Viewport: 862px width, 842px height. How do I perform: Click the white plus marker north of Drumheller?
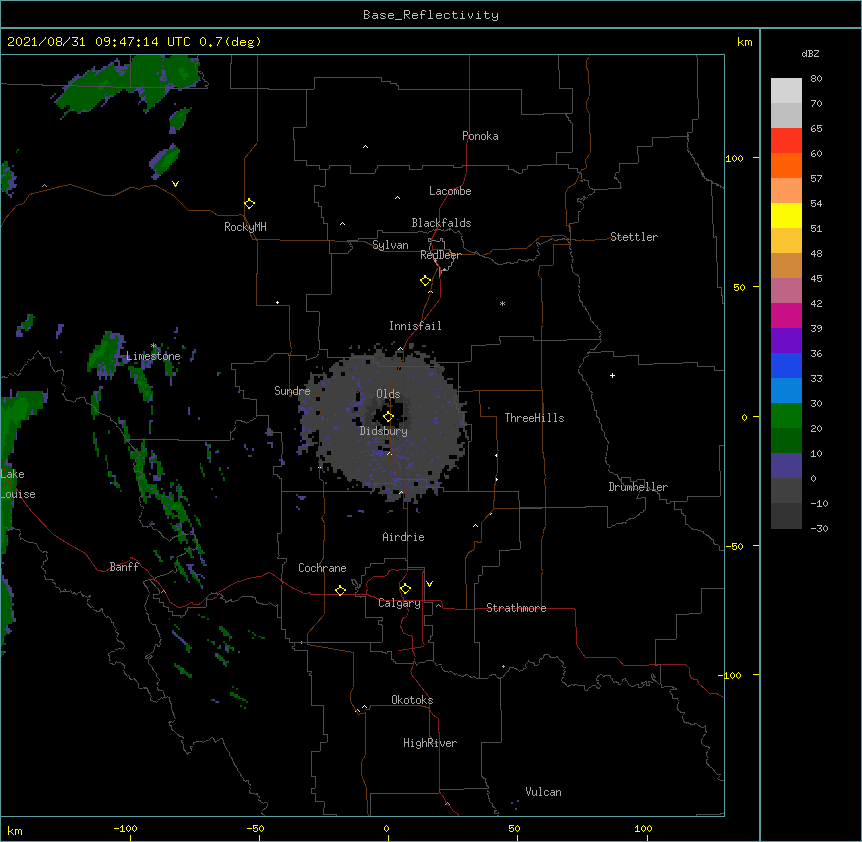click(x=612, y=375)
